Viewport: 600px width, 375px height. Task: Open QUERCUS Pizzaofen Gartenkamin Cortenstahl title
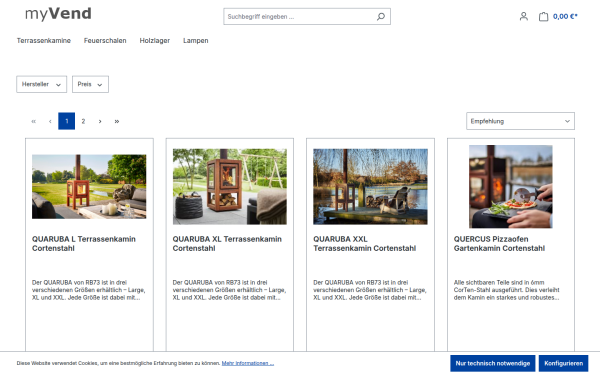[499, 243]
